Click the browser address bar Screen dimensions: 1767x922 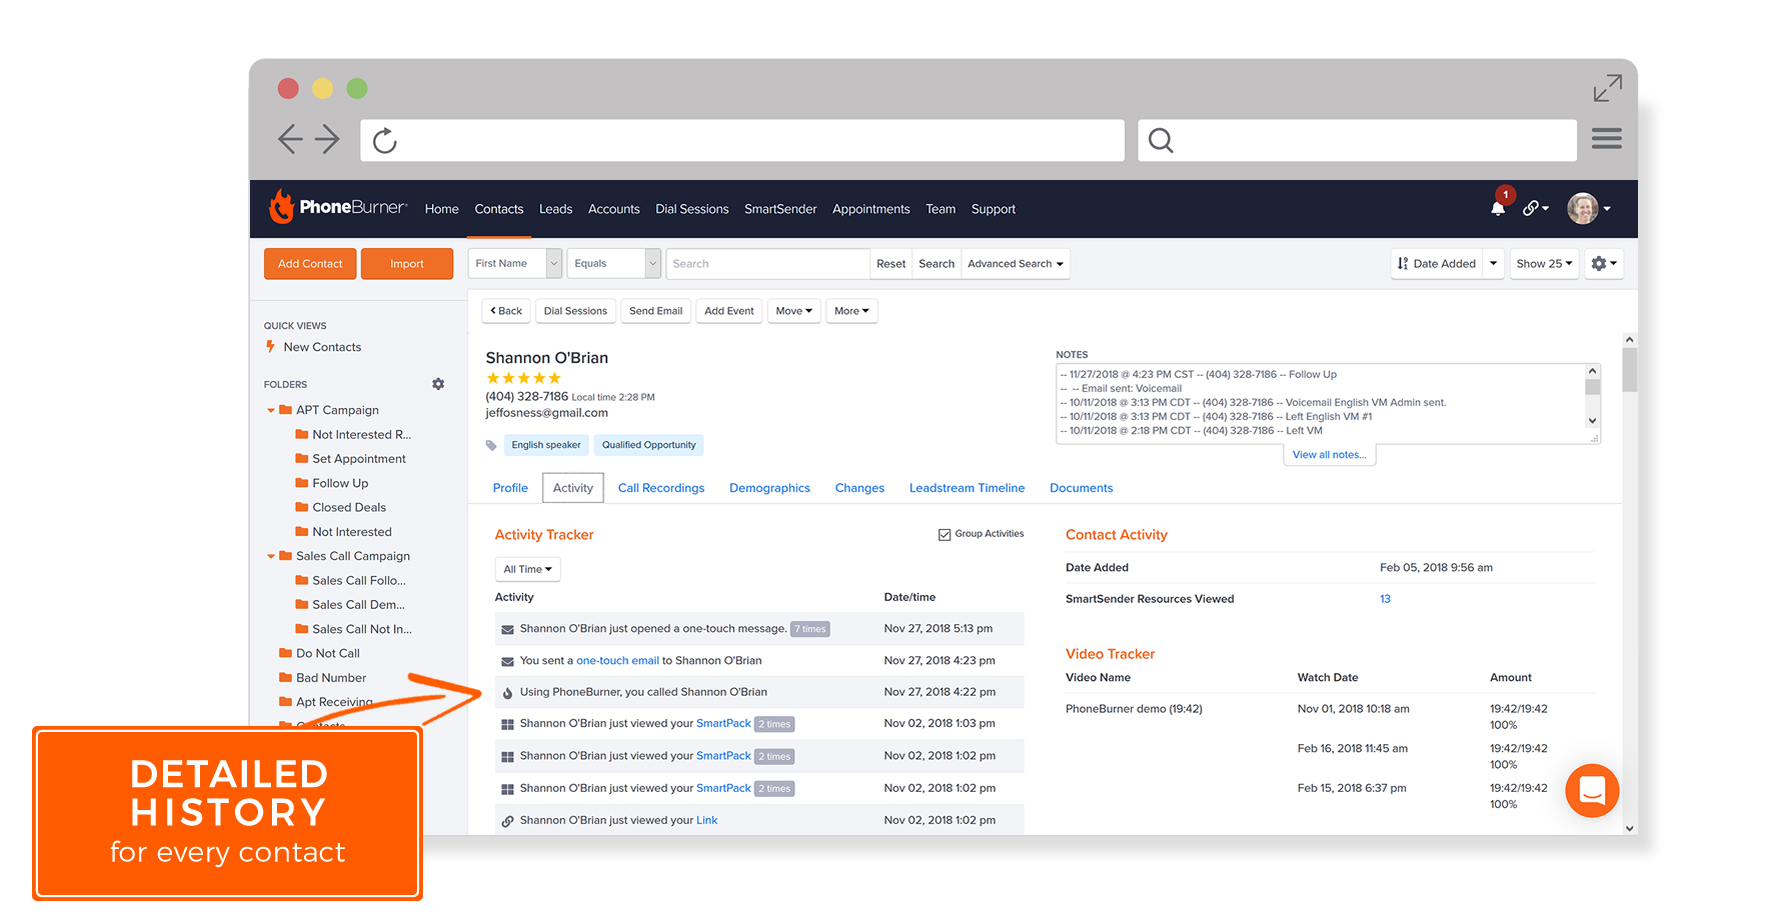[742, 140]
